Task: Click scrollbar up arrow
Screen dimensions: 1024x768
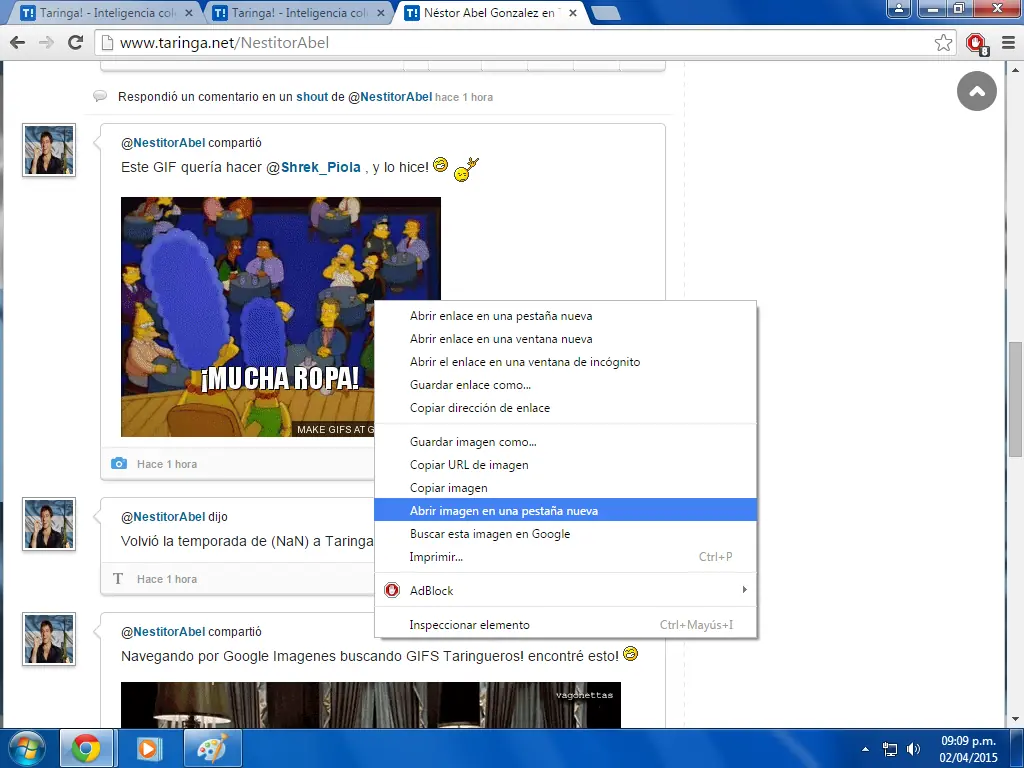Action: 1015,69
